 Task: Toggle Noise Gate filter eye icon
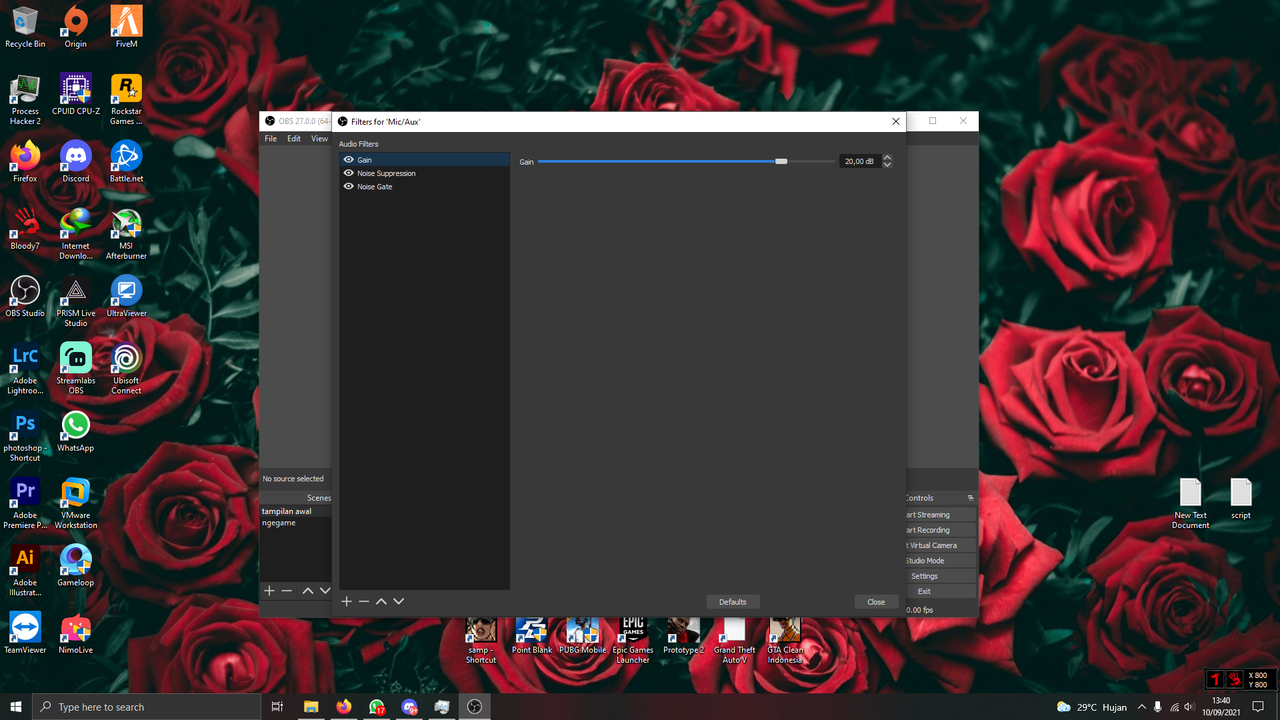click(348, 187)
